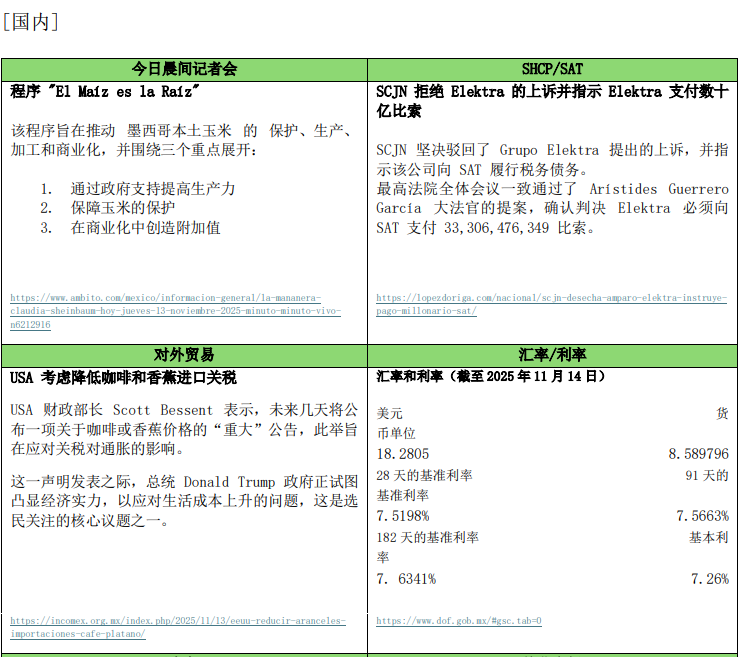Click the 7.5663% 91-day rate value
The height and width of the screenshot is (657, 740).
coord(702,516)
